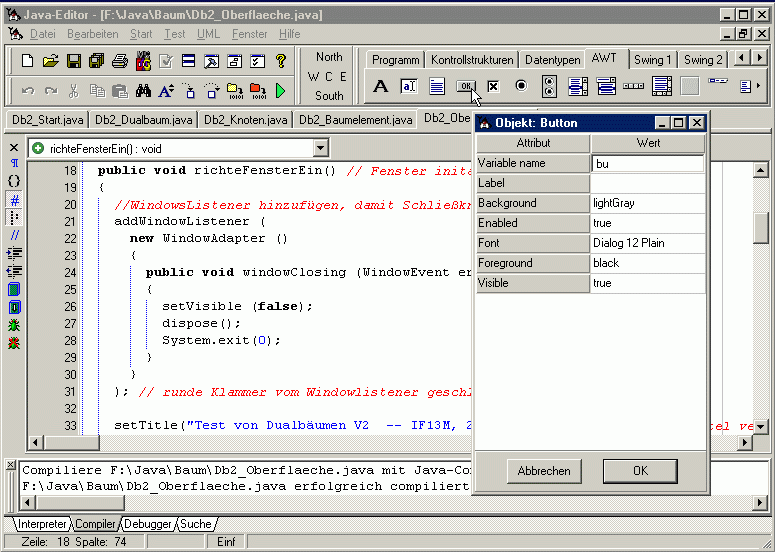Confirm dialog with OK button
The height and width of the screenshot is (552, 775).
640,470
